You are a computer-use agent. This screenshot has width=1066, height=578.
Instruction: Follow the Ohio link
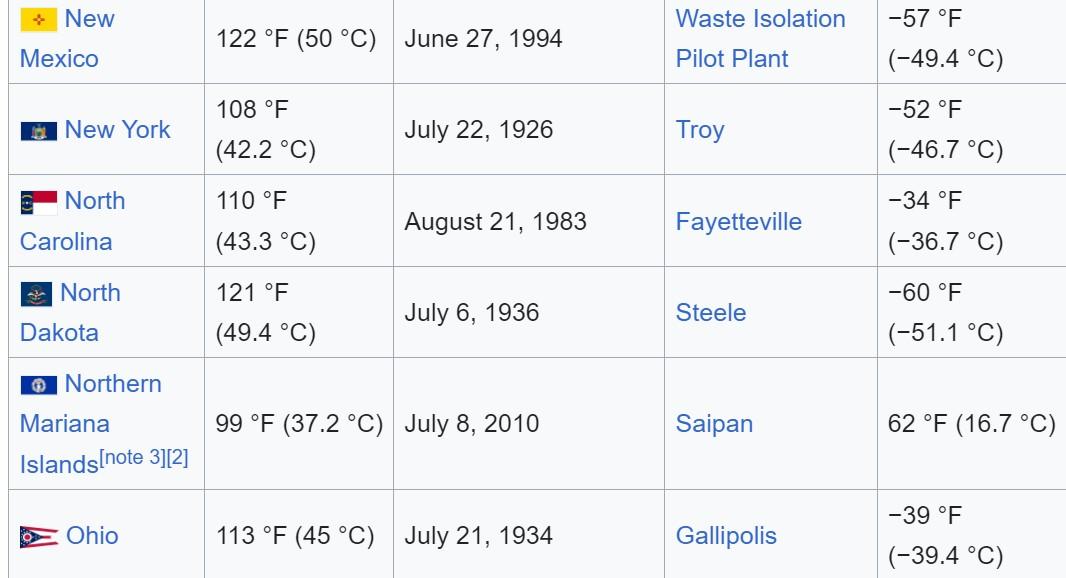coord(92,536)
